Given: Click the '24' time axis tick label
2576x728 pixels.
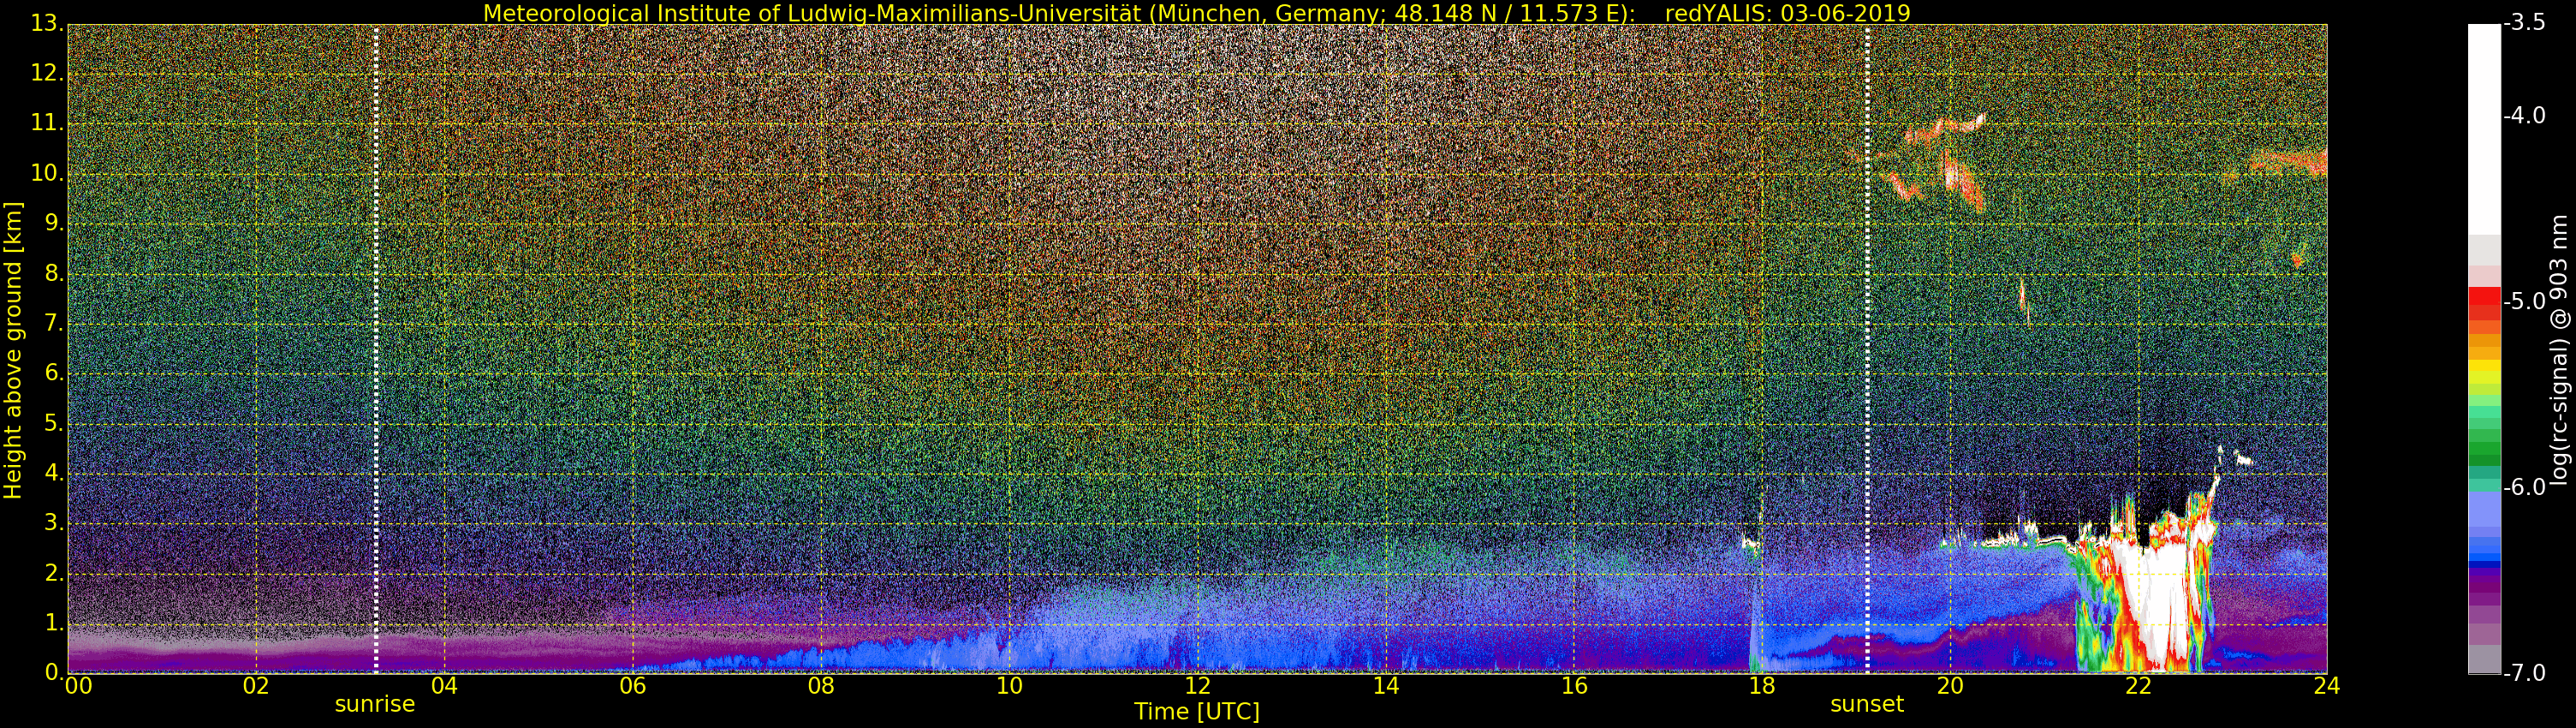Looking at the screenshot, I should coord(2326,685).
